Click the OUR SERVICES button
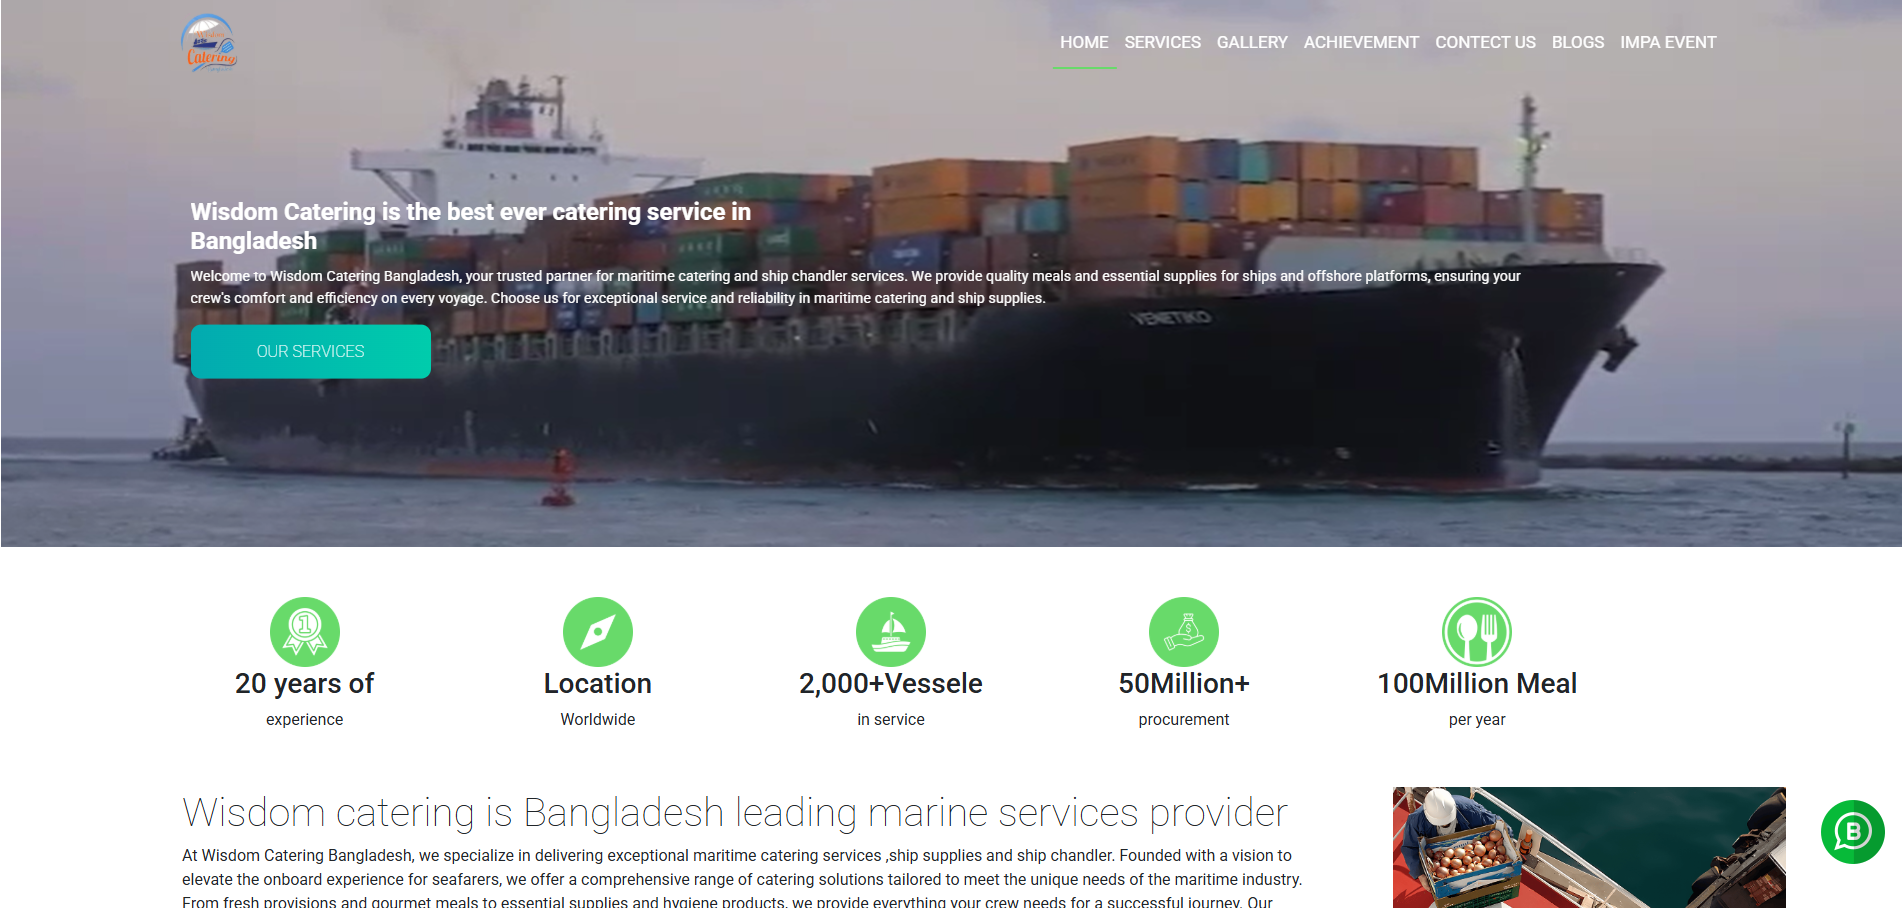1902x908 pixels. click(x=311, y=352)
